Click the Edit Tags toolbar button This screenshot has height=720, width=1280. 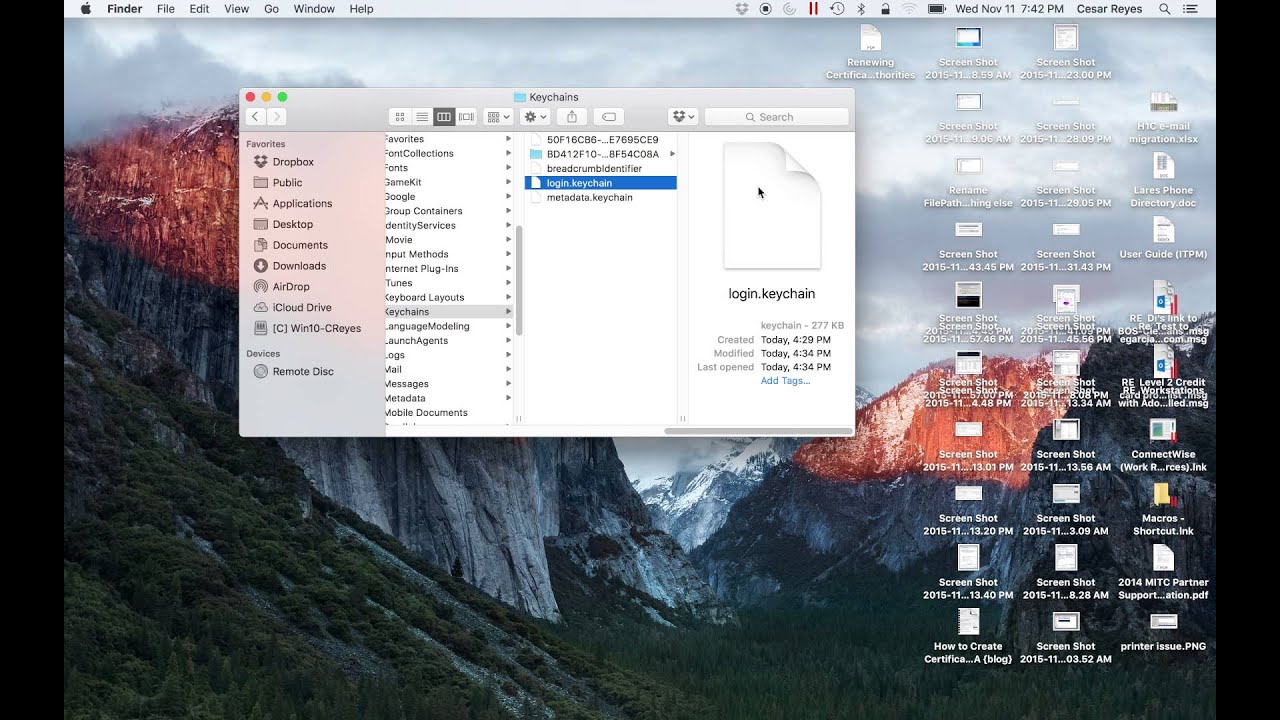(x=609, y=117)
